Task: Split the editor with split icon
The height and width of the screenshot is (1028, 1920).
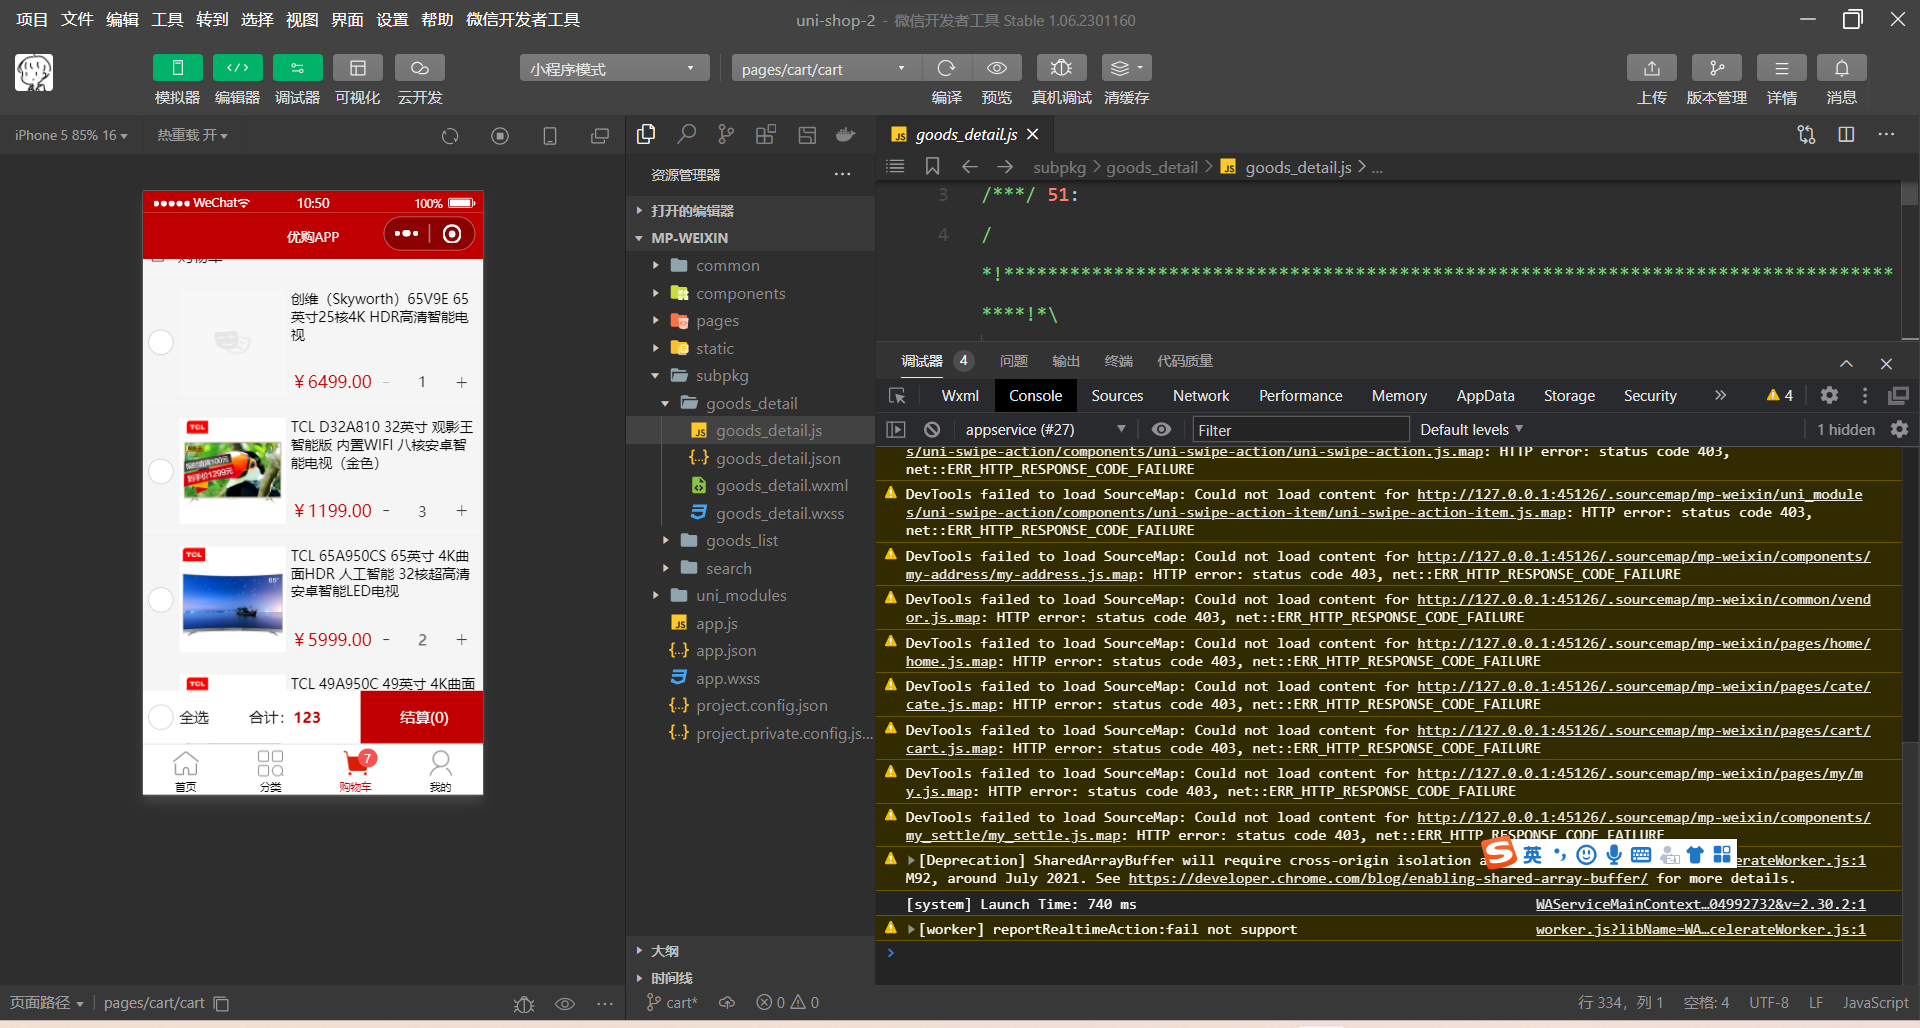Action: (1846, 134)
